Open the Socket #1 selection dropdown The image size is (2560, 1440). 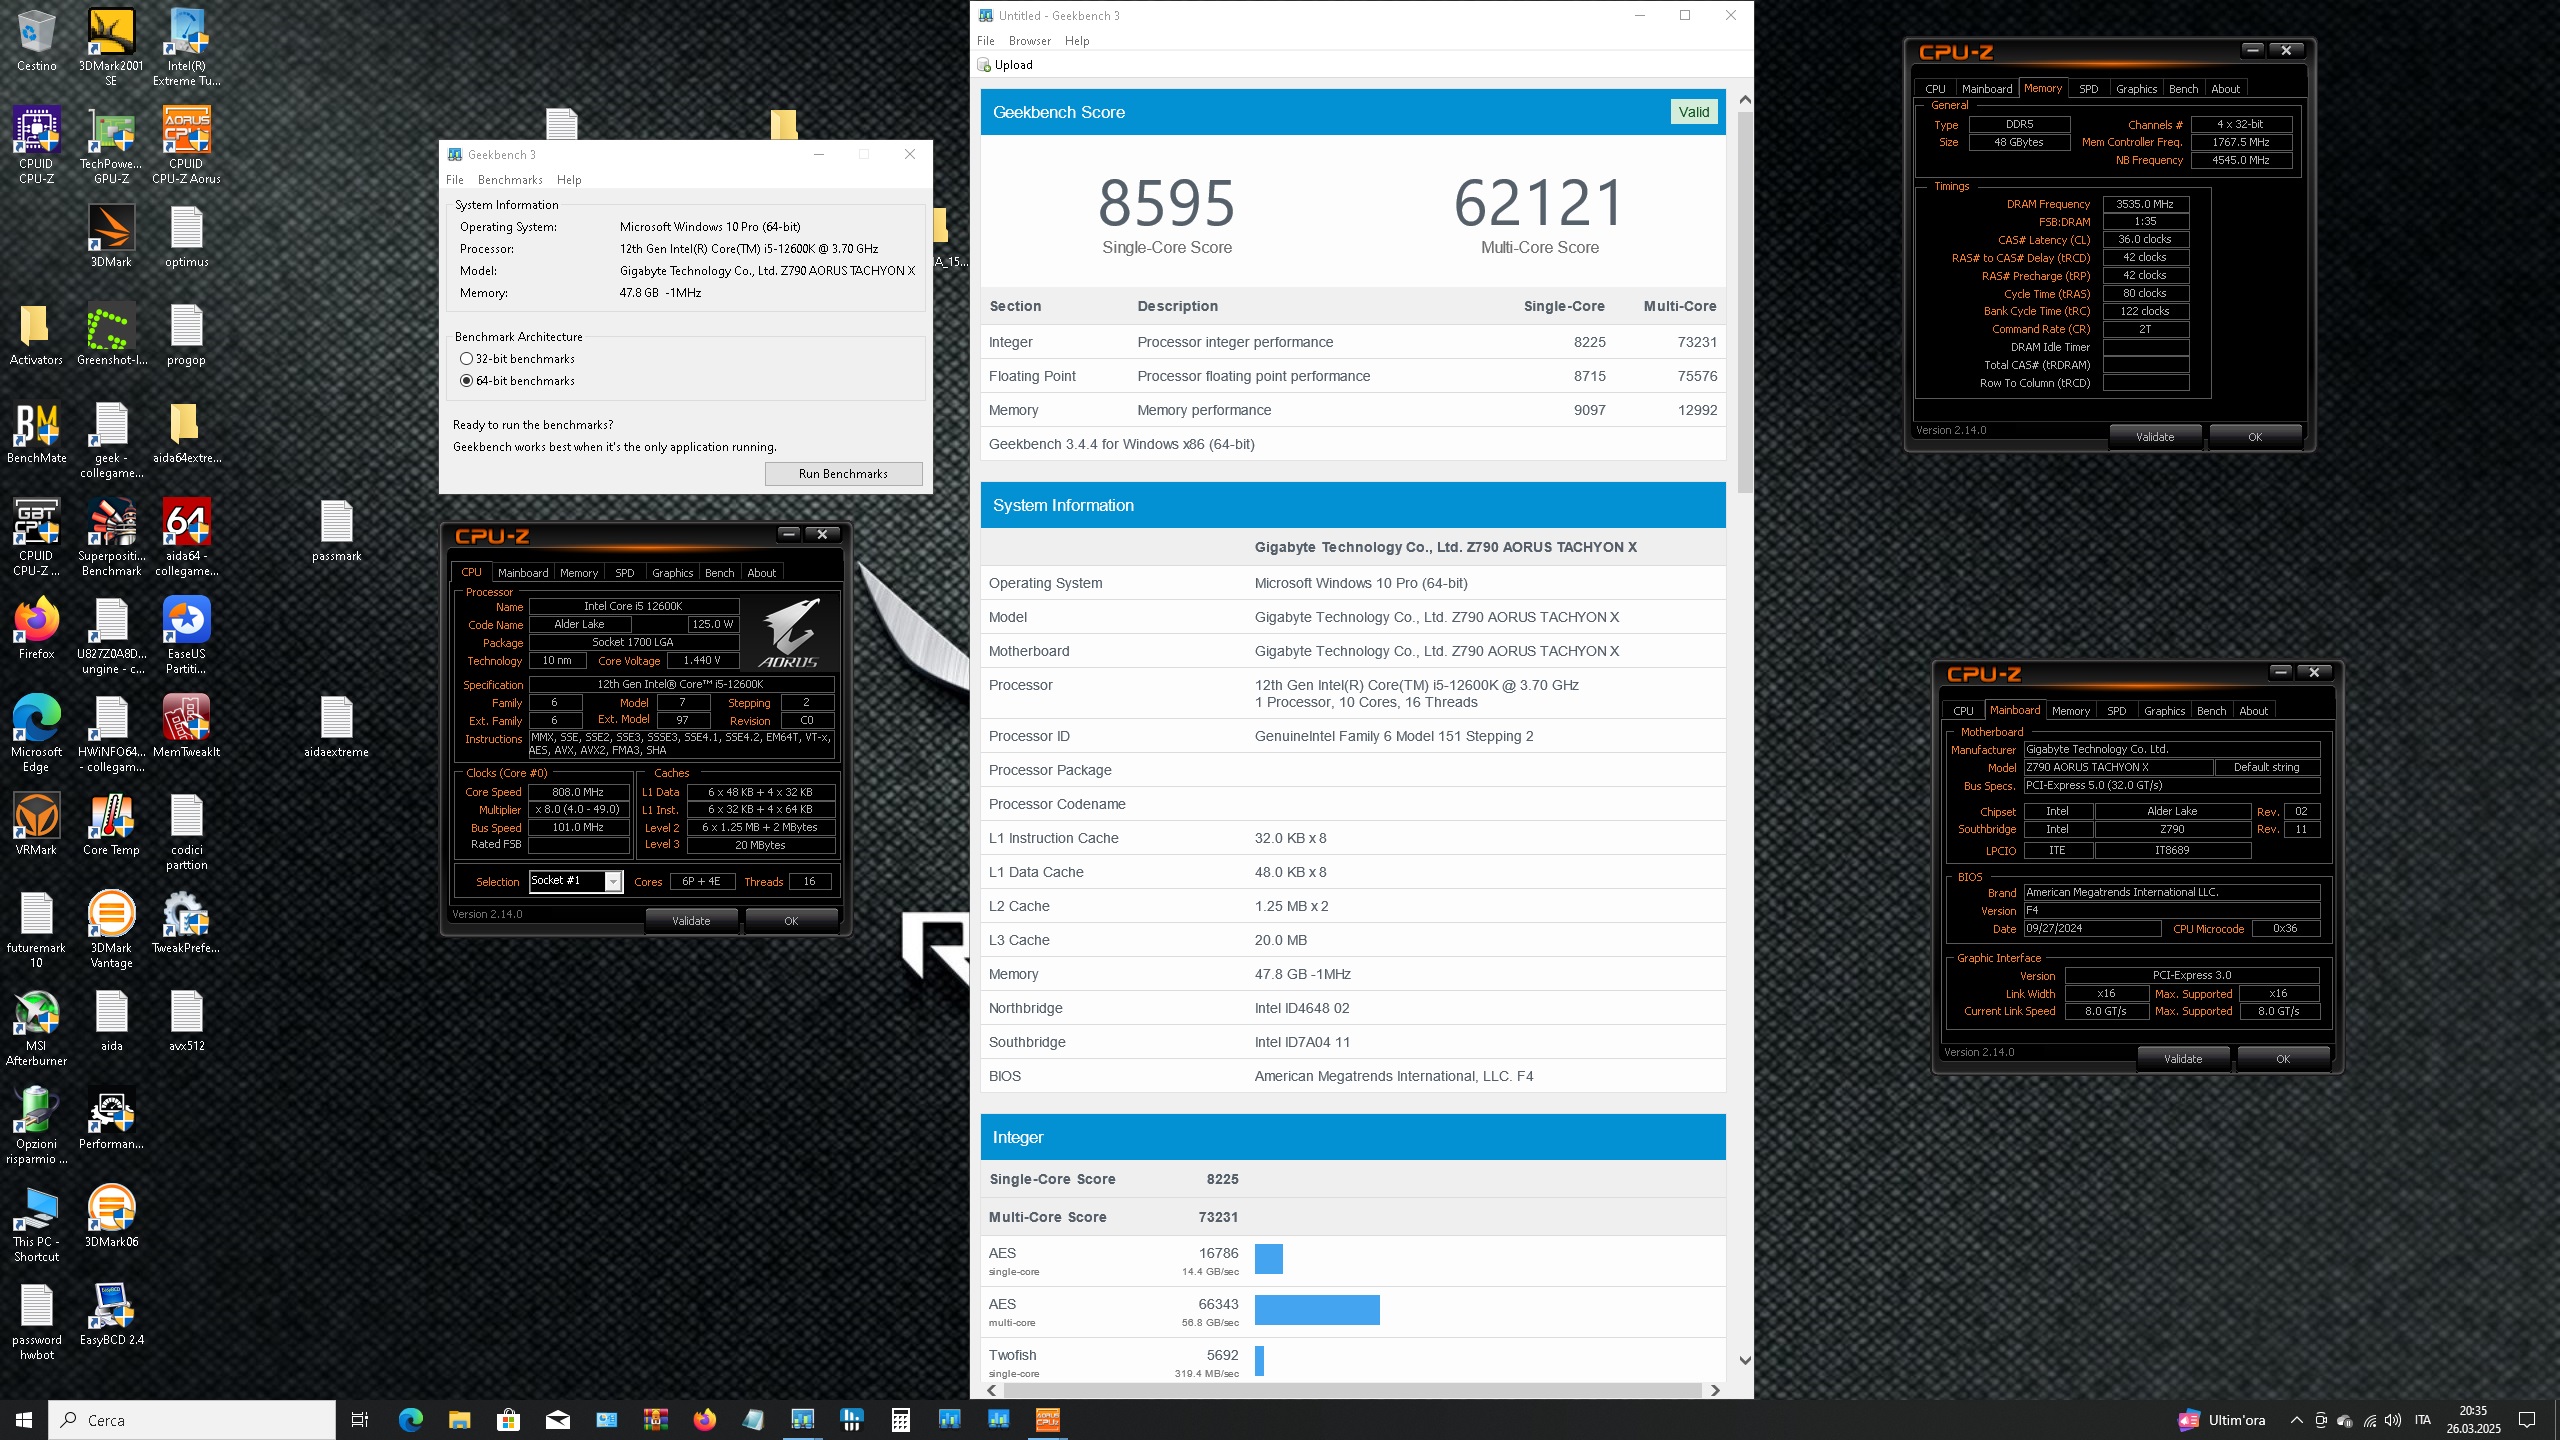(x=614, y=881)
